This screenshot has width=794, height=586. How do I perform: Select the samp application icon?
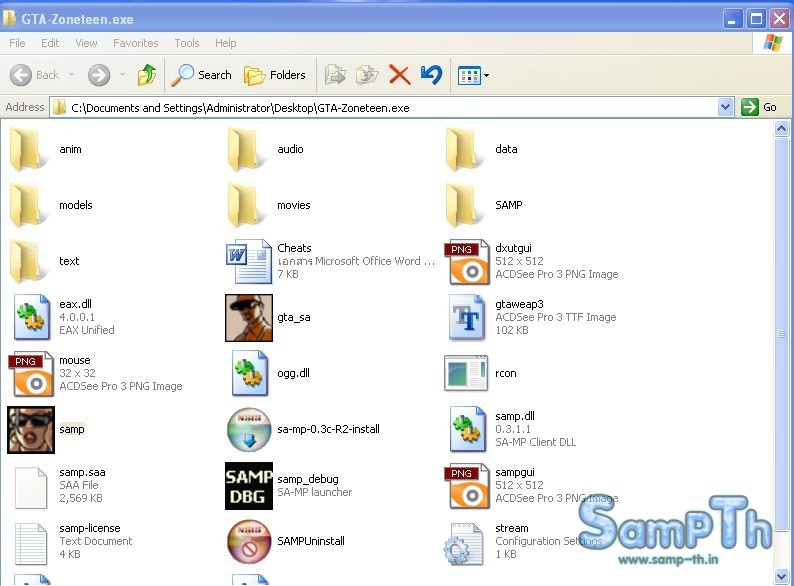[31, 429]
